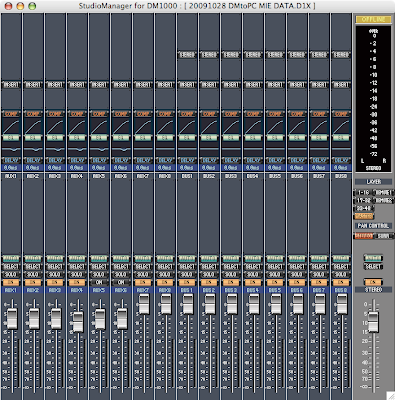395x400 pixels.
Task: Click the INSERT button on AUX1
Action: pyautogui.click(x=11, y=85)
